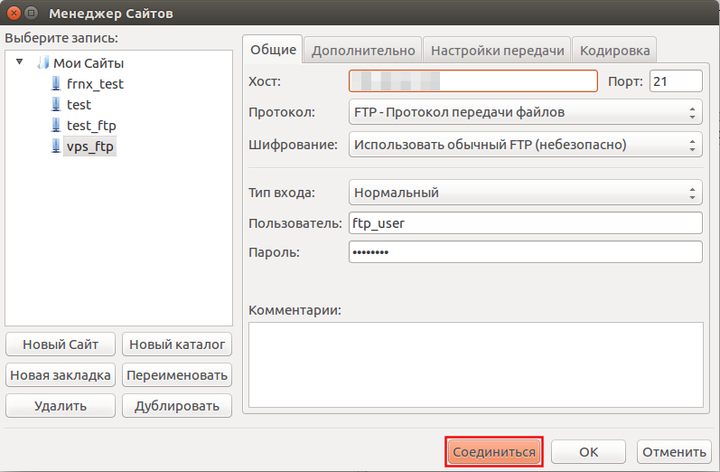Click the server icon beside test entry

(56, 104)
